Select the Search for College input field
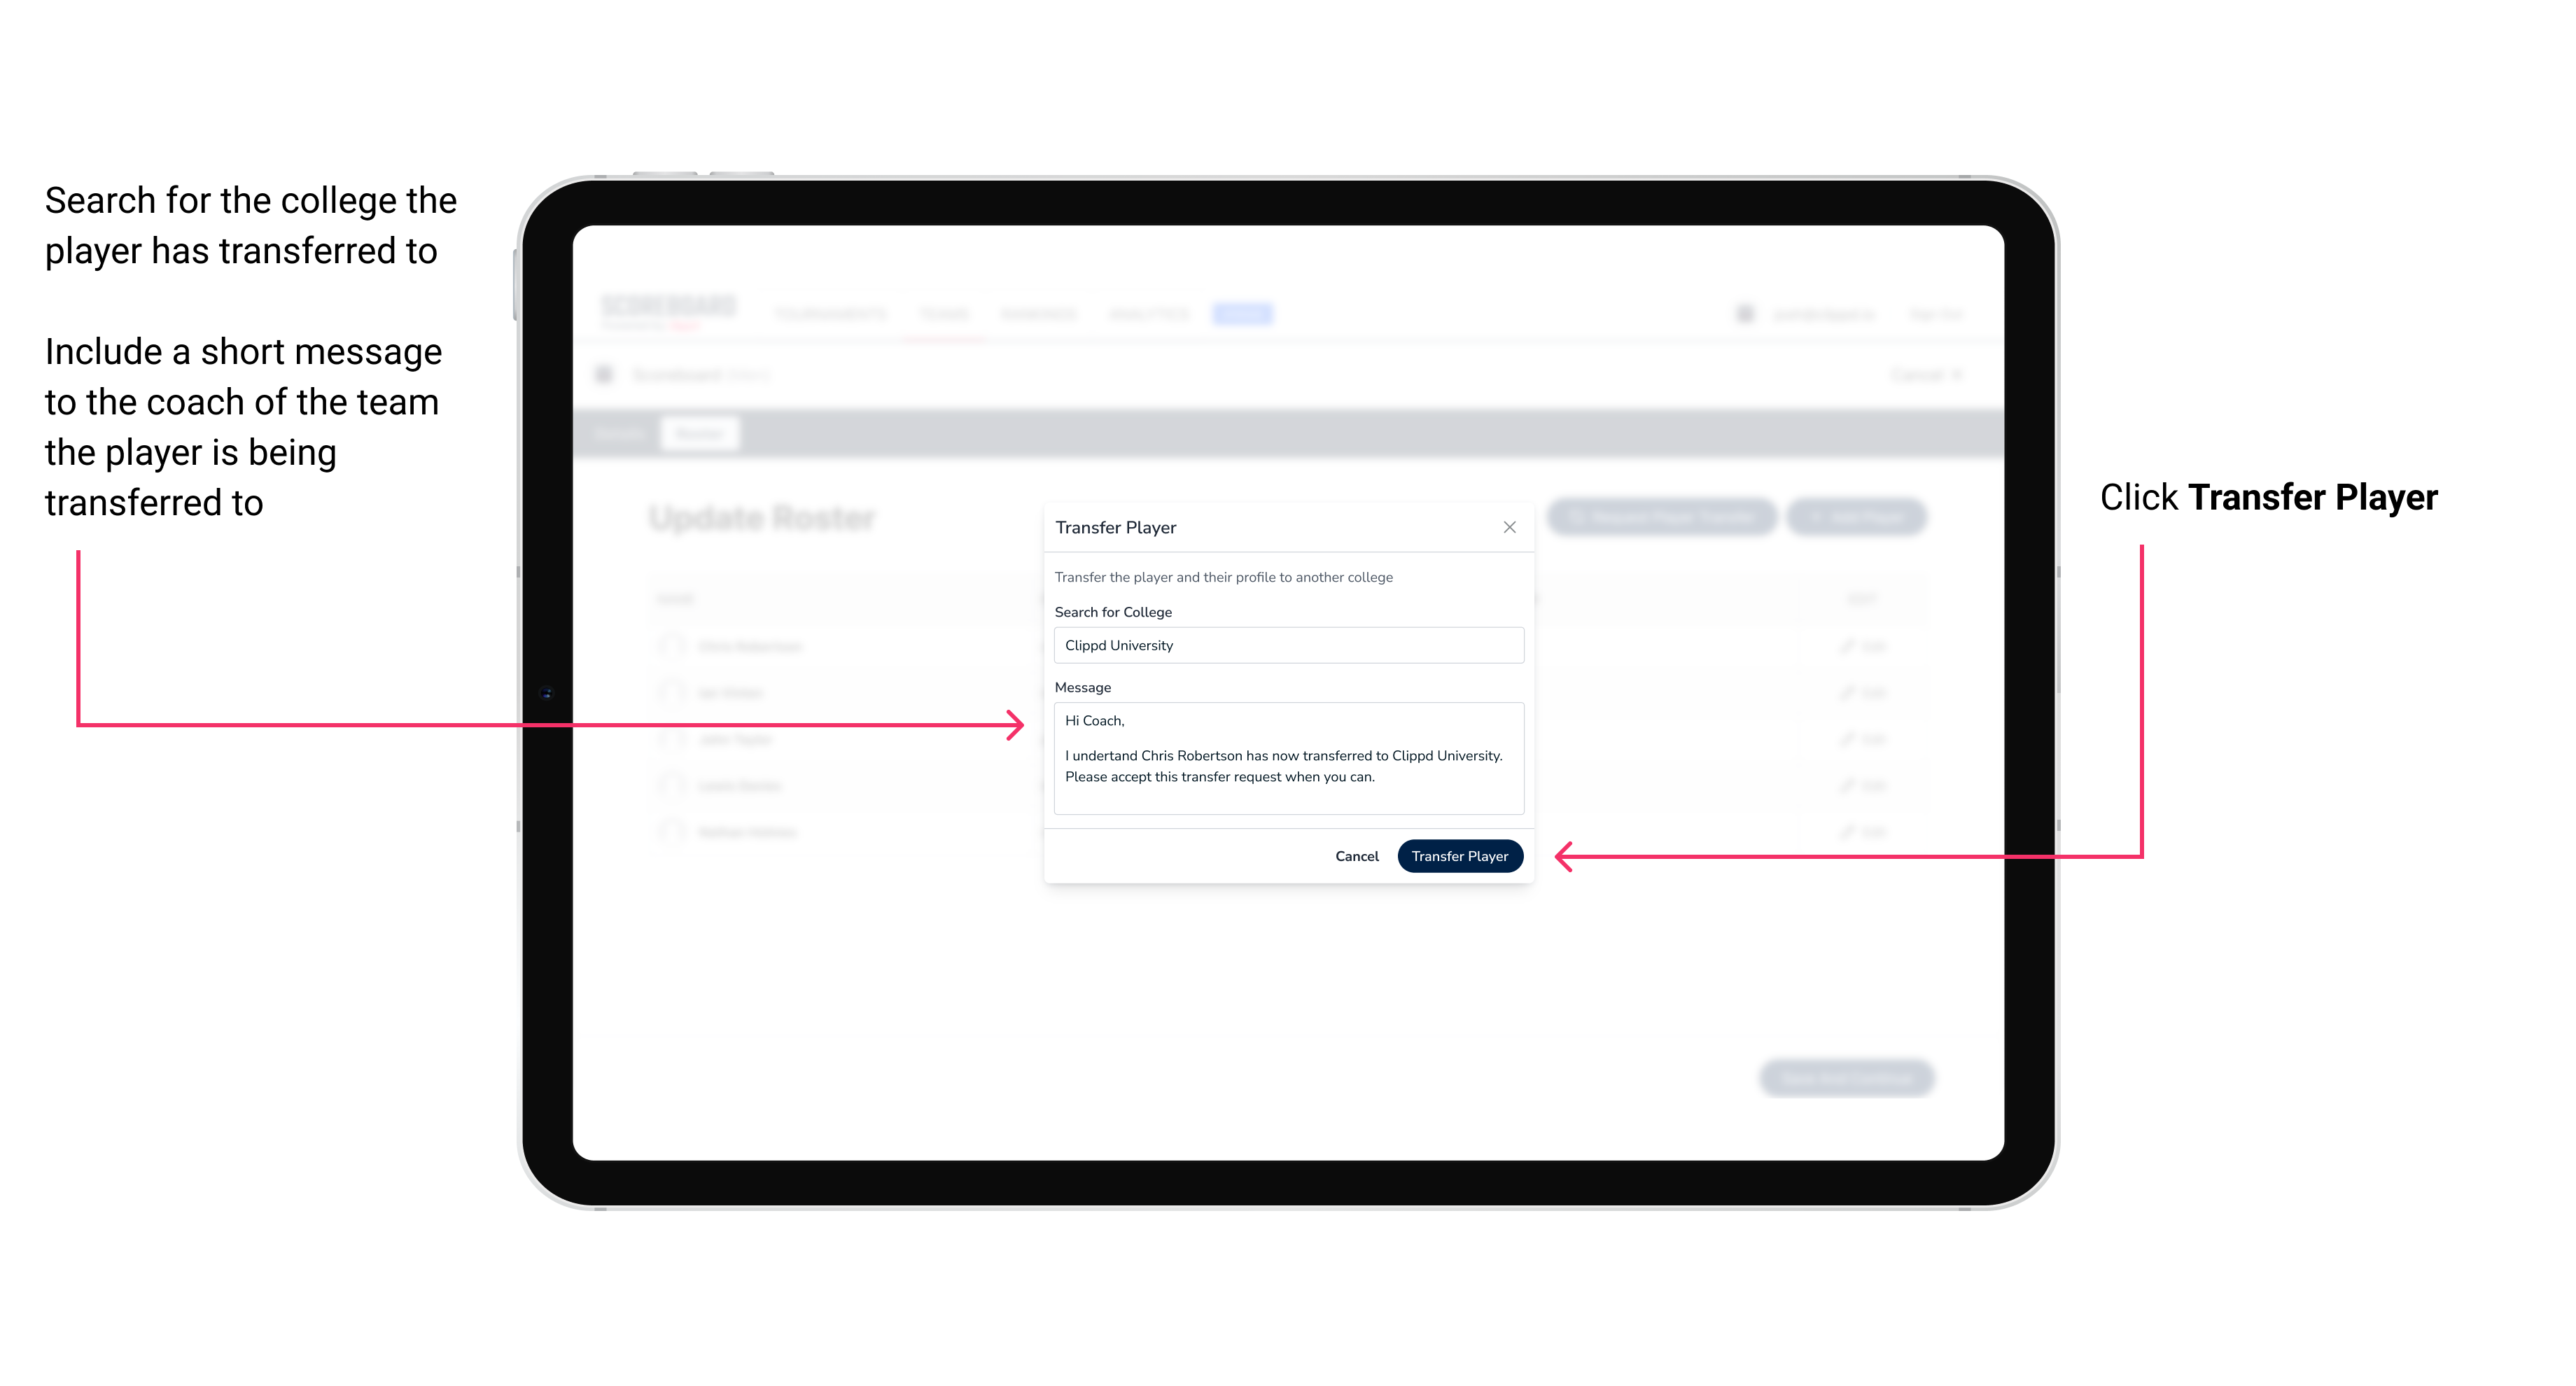 [x=1284, y=645]
